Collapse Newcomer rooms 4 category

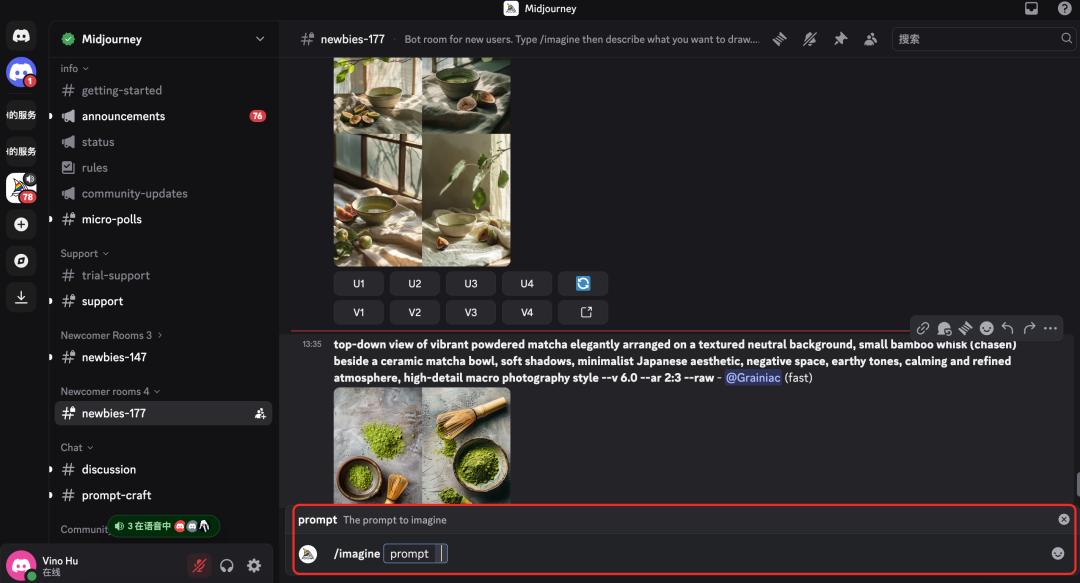coord(110,391)
